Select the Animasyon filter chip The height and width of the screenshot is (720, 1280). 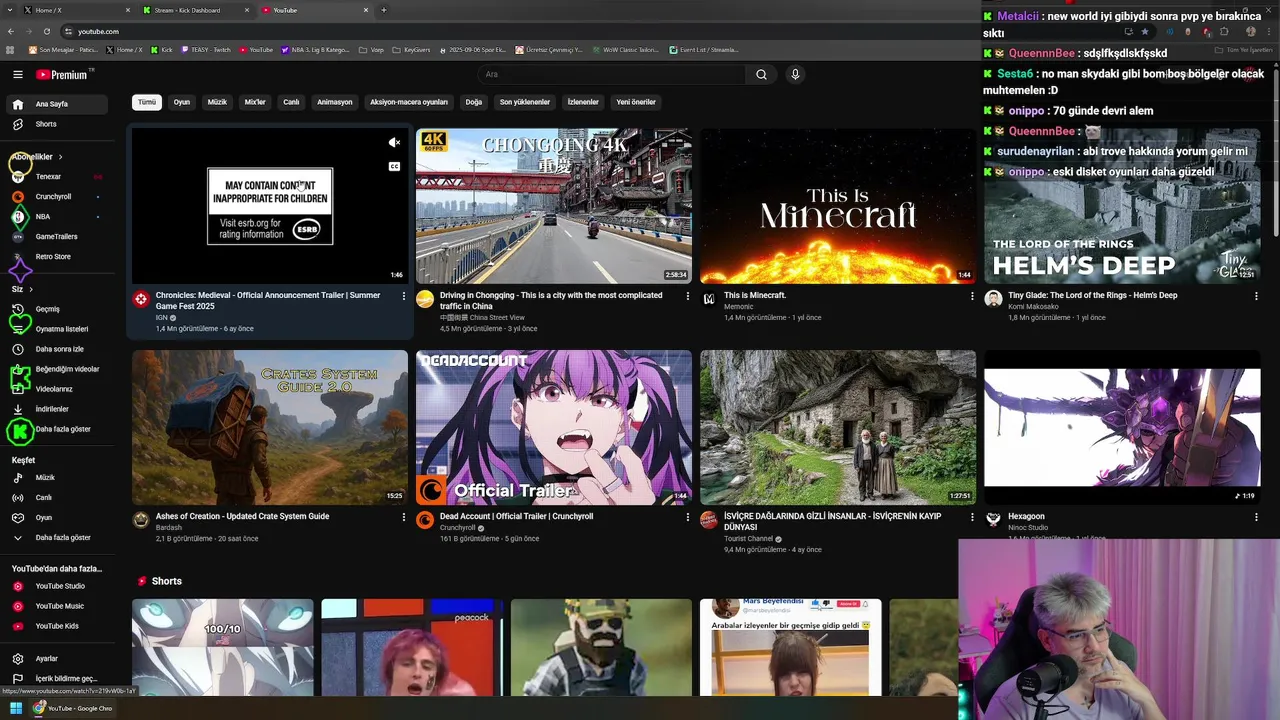coord(335,102)
